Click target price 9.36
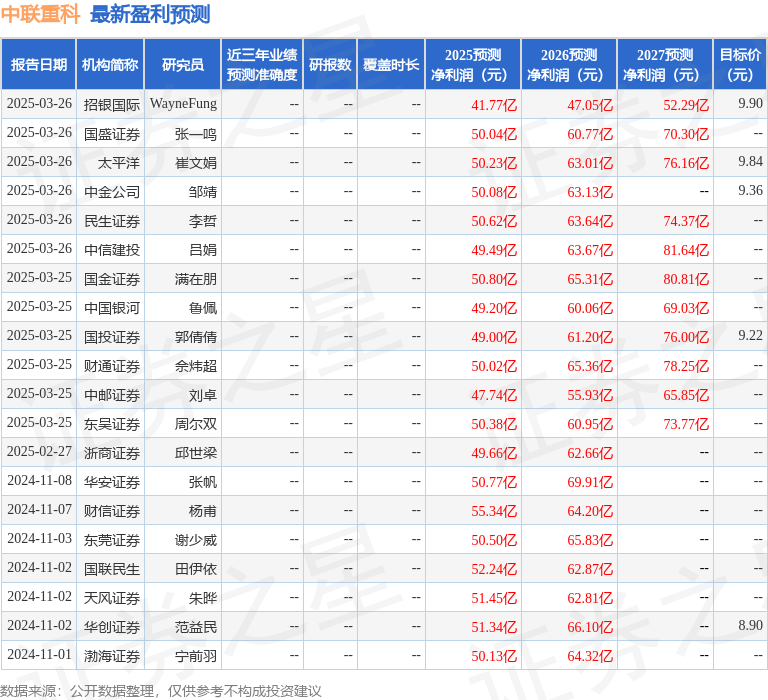768x700 pixels. [750, 190]
